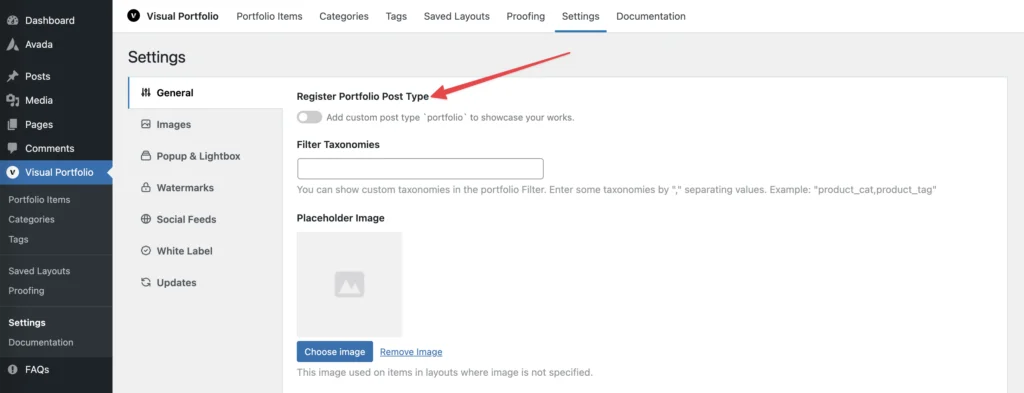The width and height of the screenshot is (1024, 393).
Task: Click the Pages icon in sidebar
Action: (x=12, y=125)
